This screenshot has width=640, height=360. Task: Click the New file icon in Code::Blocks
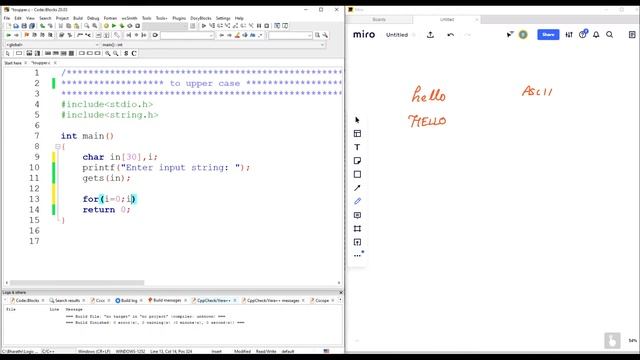8,26
